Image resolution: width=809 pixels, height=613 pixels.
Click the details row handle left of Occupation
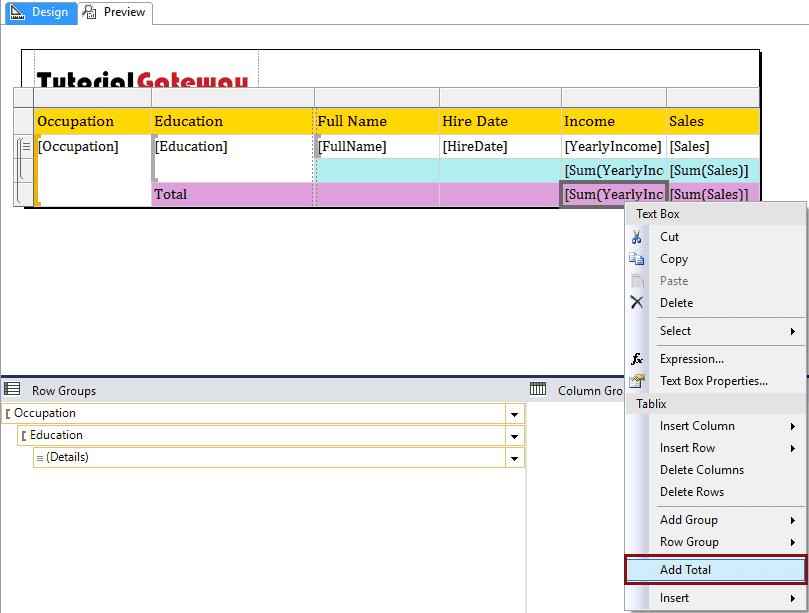point(25,147)
